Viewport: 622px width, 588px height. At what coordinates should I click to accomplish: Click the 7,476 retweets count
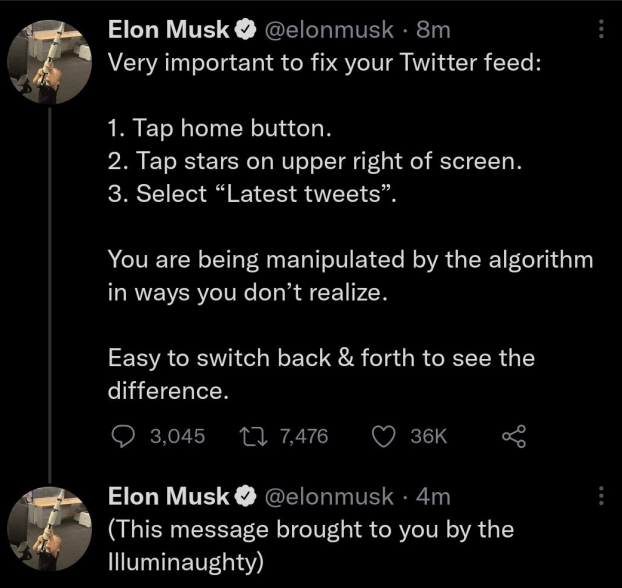coord(305,436)
